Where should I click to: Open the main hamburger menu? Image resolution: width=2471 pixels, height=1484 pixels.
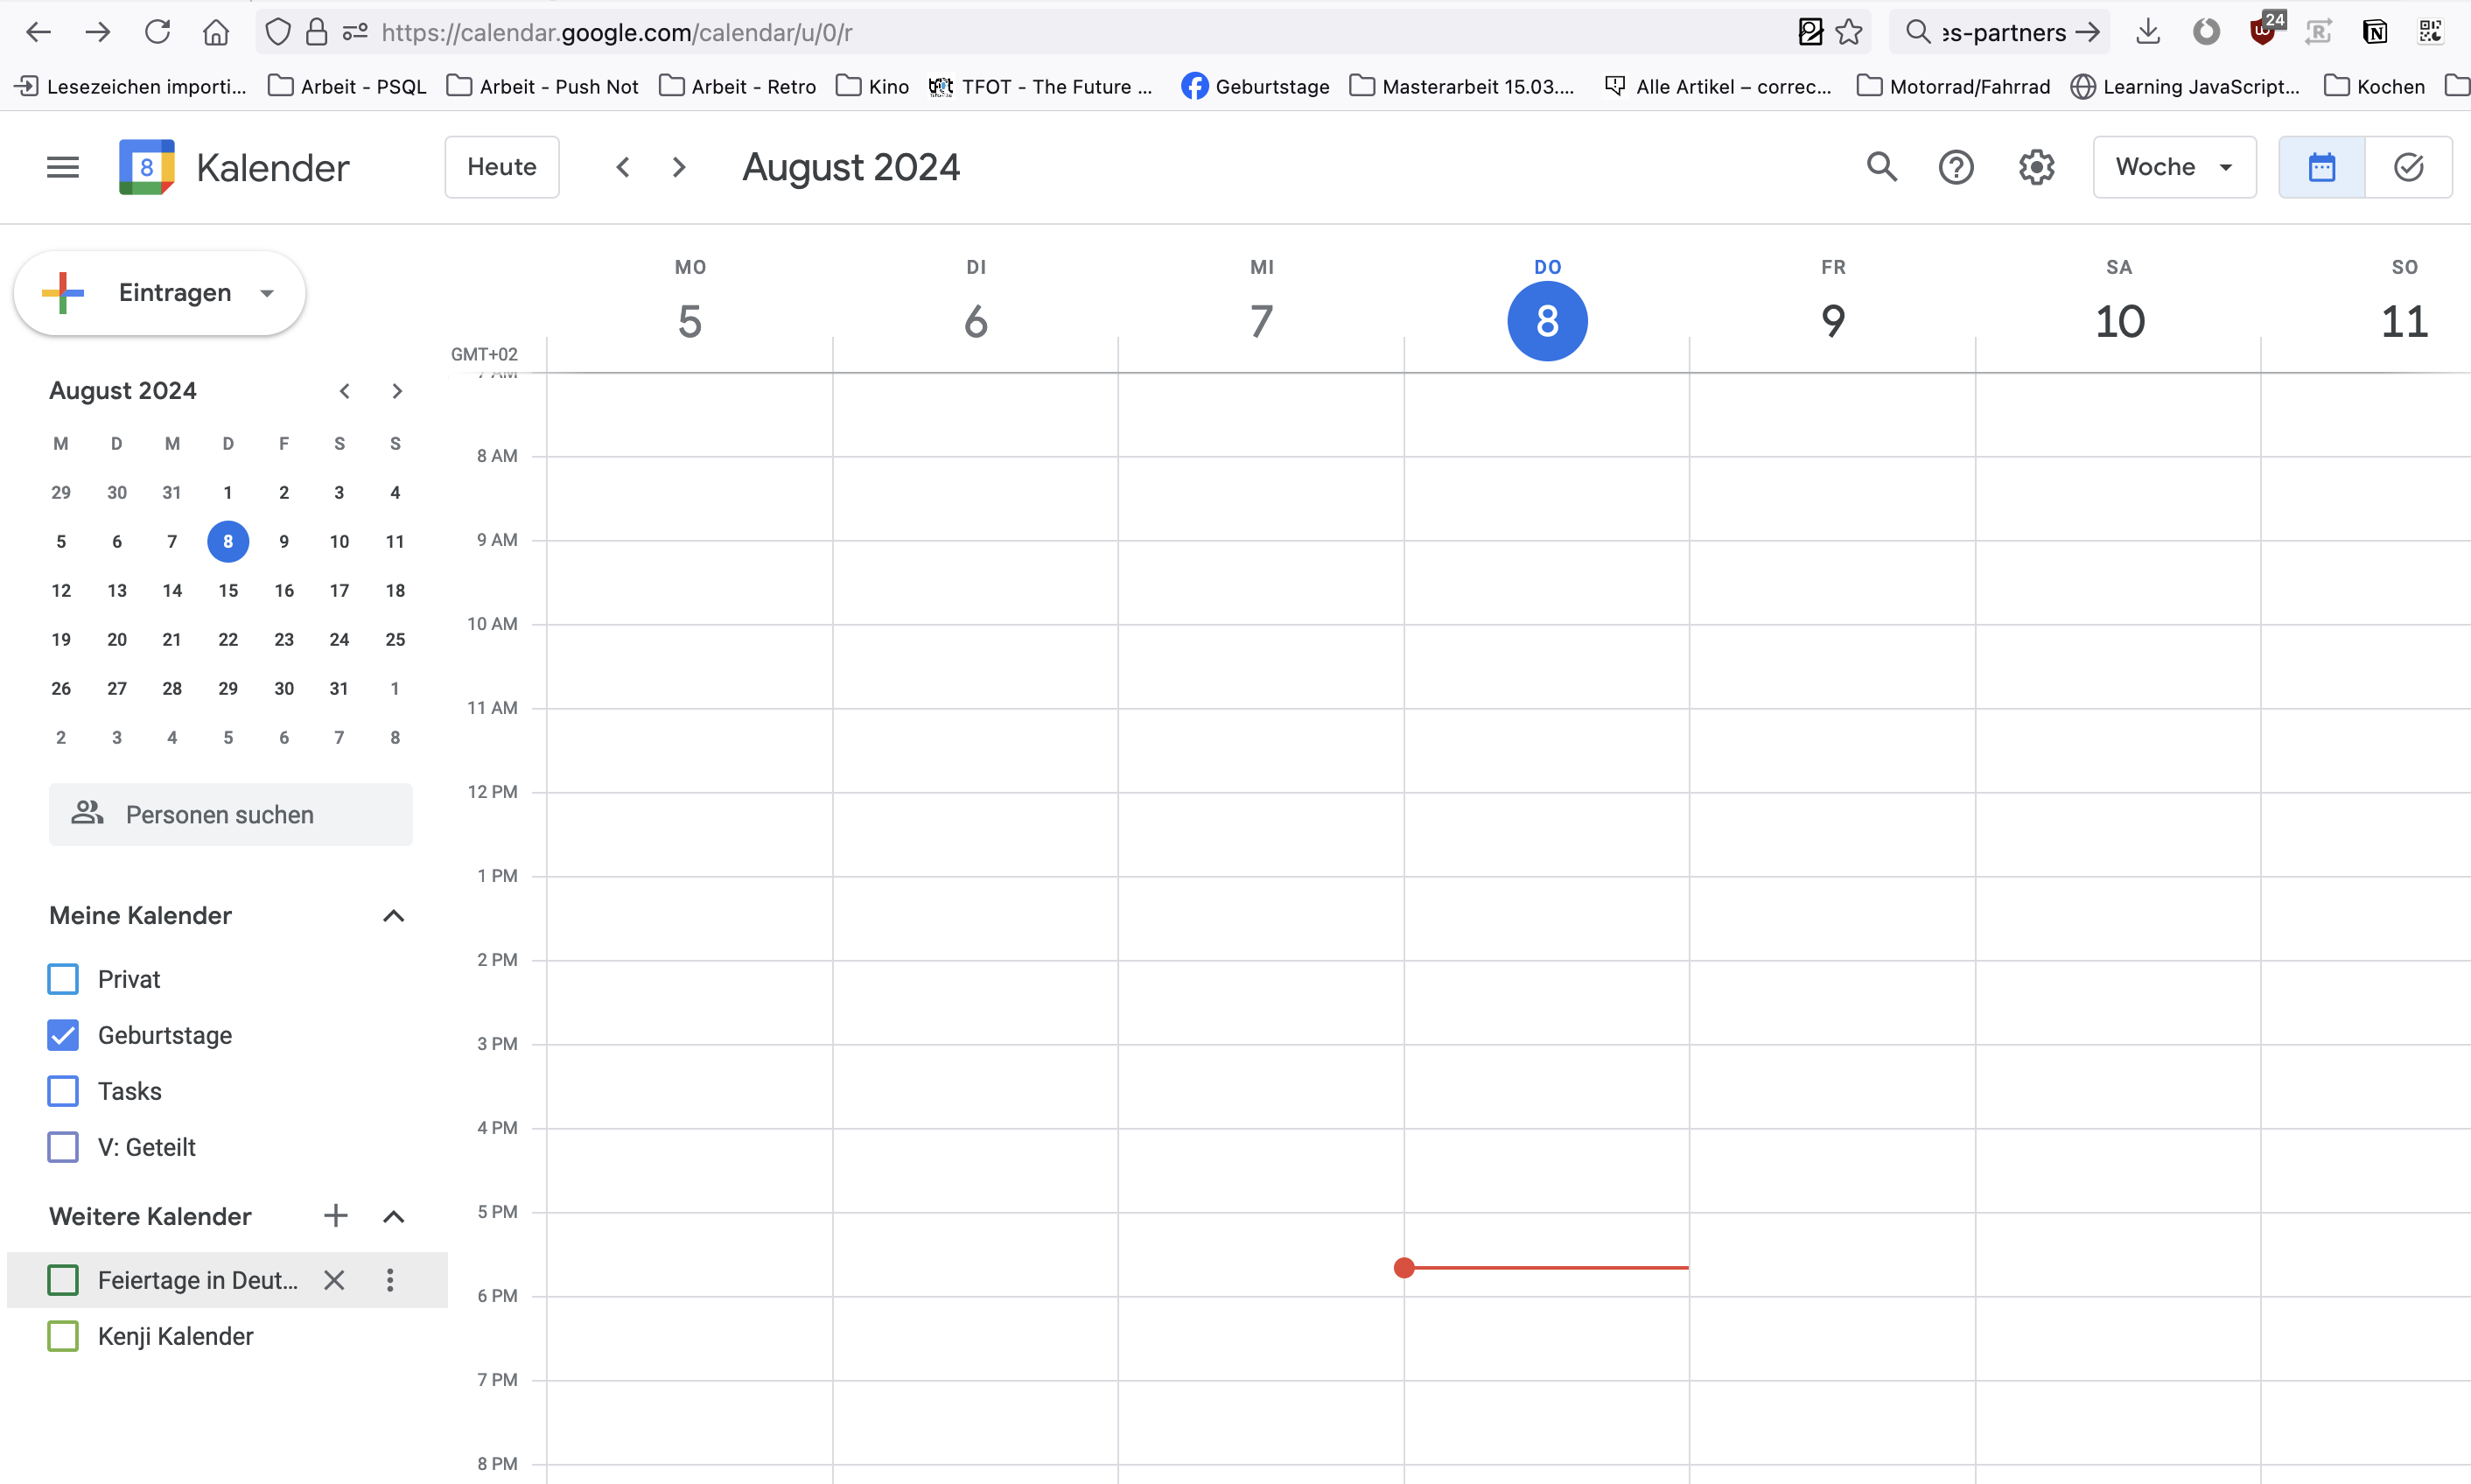click(62, 167)
